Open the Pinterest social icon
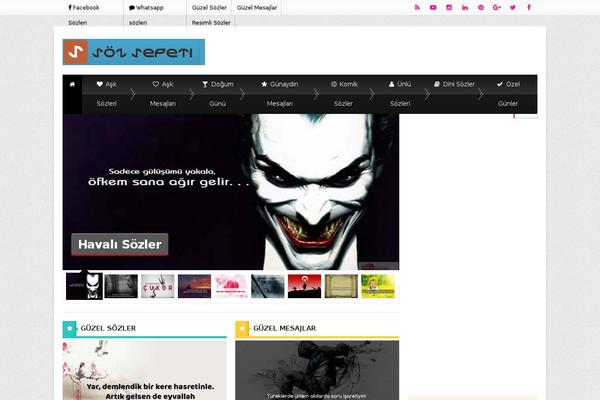This screenshot has height=400, width=600. pos(481,7)
